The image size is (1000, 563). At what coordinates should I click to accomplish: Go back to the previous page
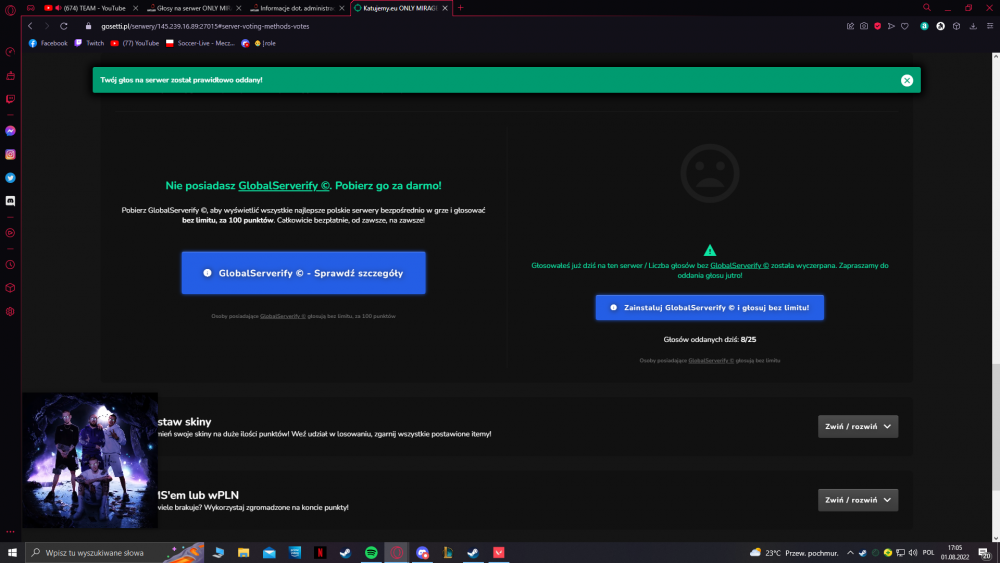(x=30, y=26)
